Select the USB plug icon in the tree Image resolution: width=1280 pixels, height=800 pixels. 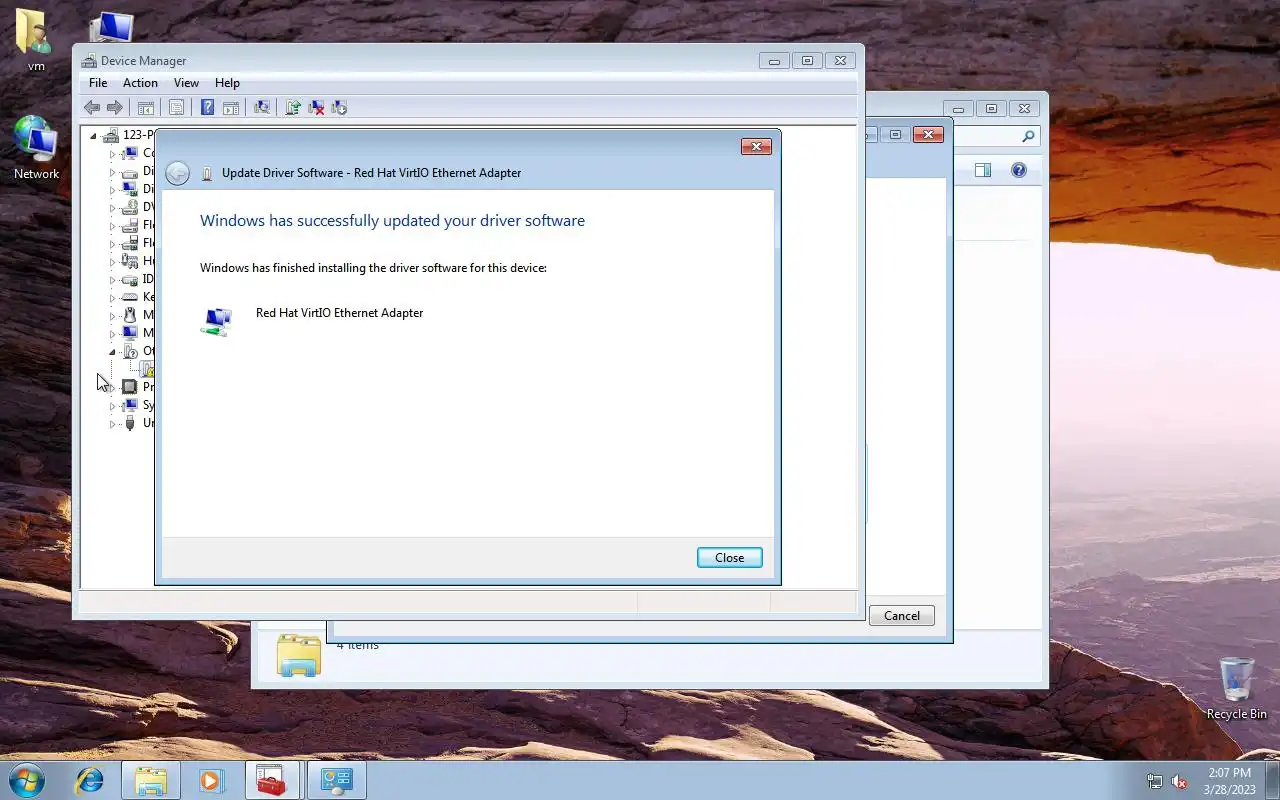pos(129,423)
